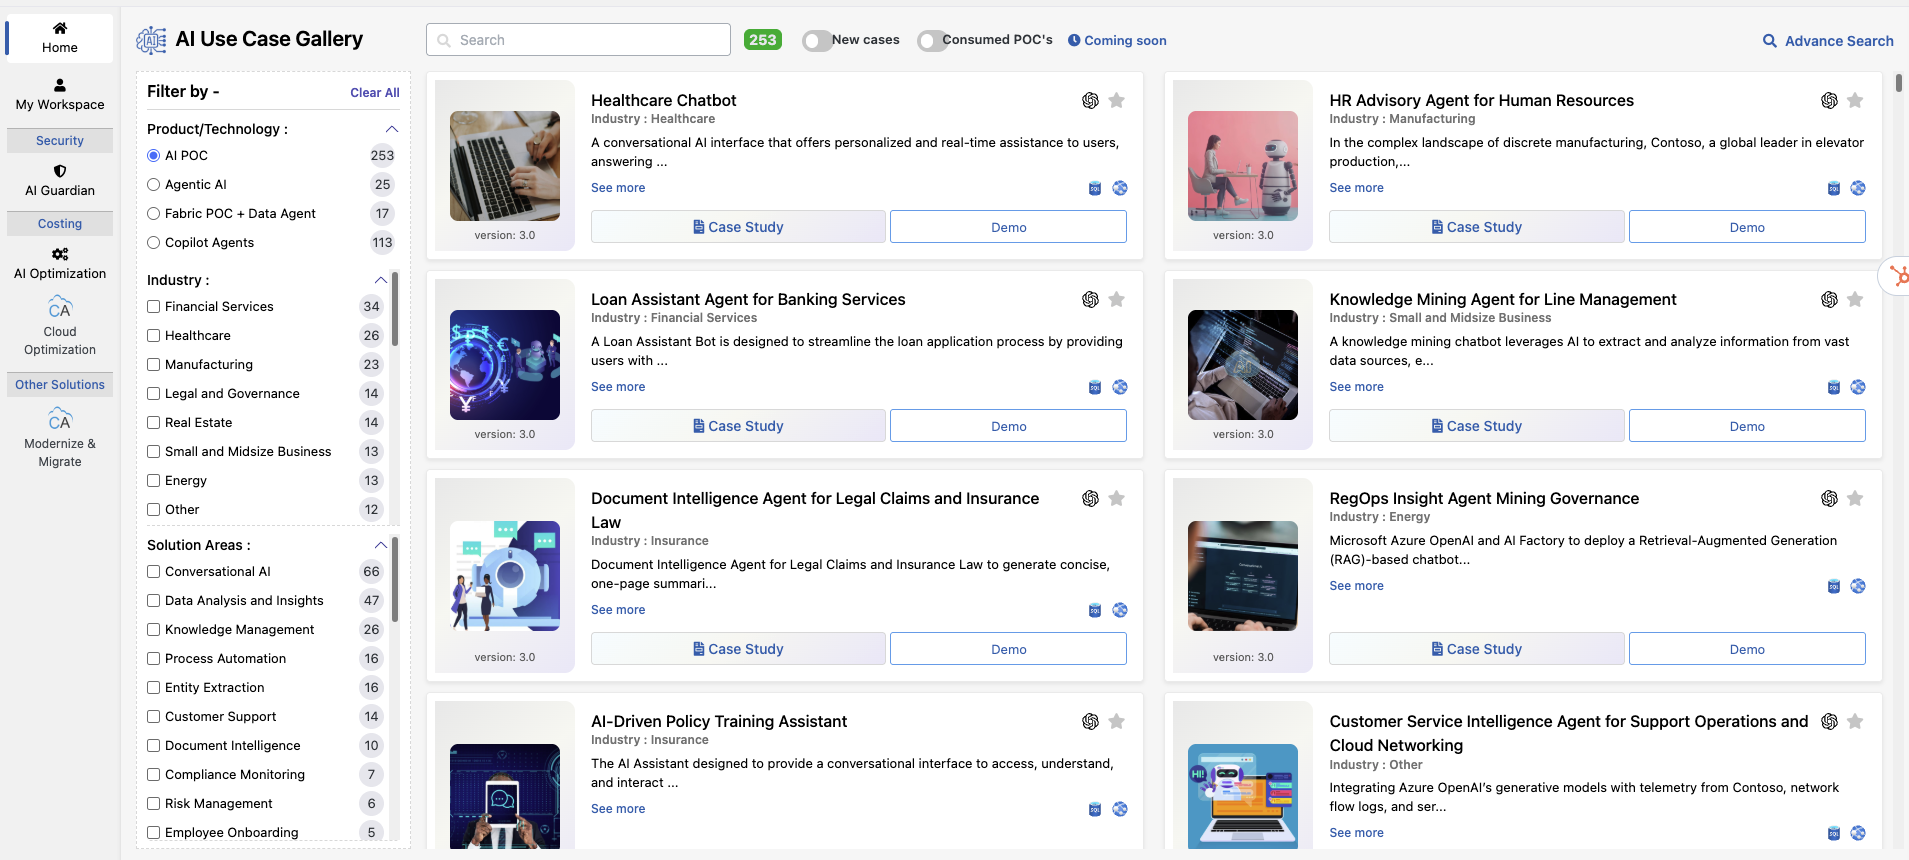Check the Financial Services industry filter
Image resolution: width=1909 pixels, height=860 pixels.
(x=154, y=307)
